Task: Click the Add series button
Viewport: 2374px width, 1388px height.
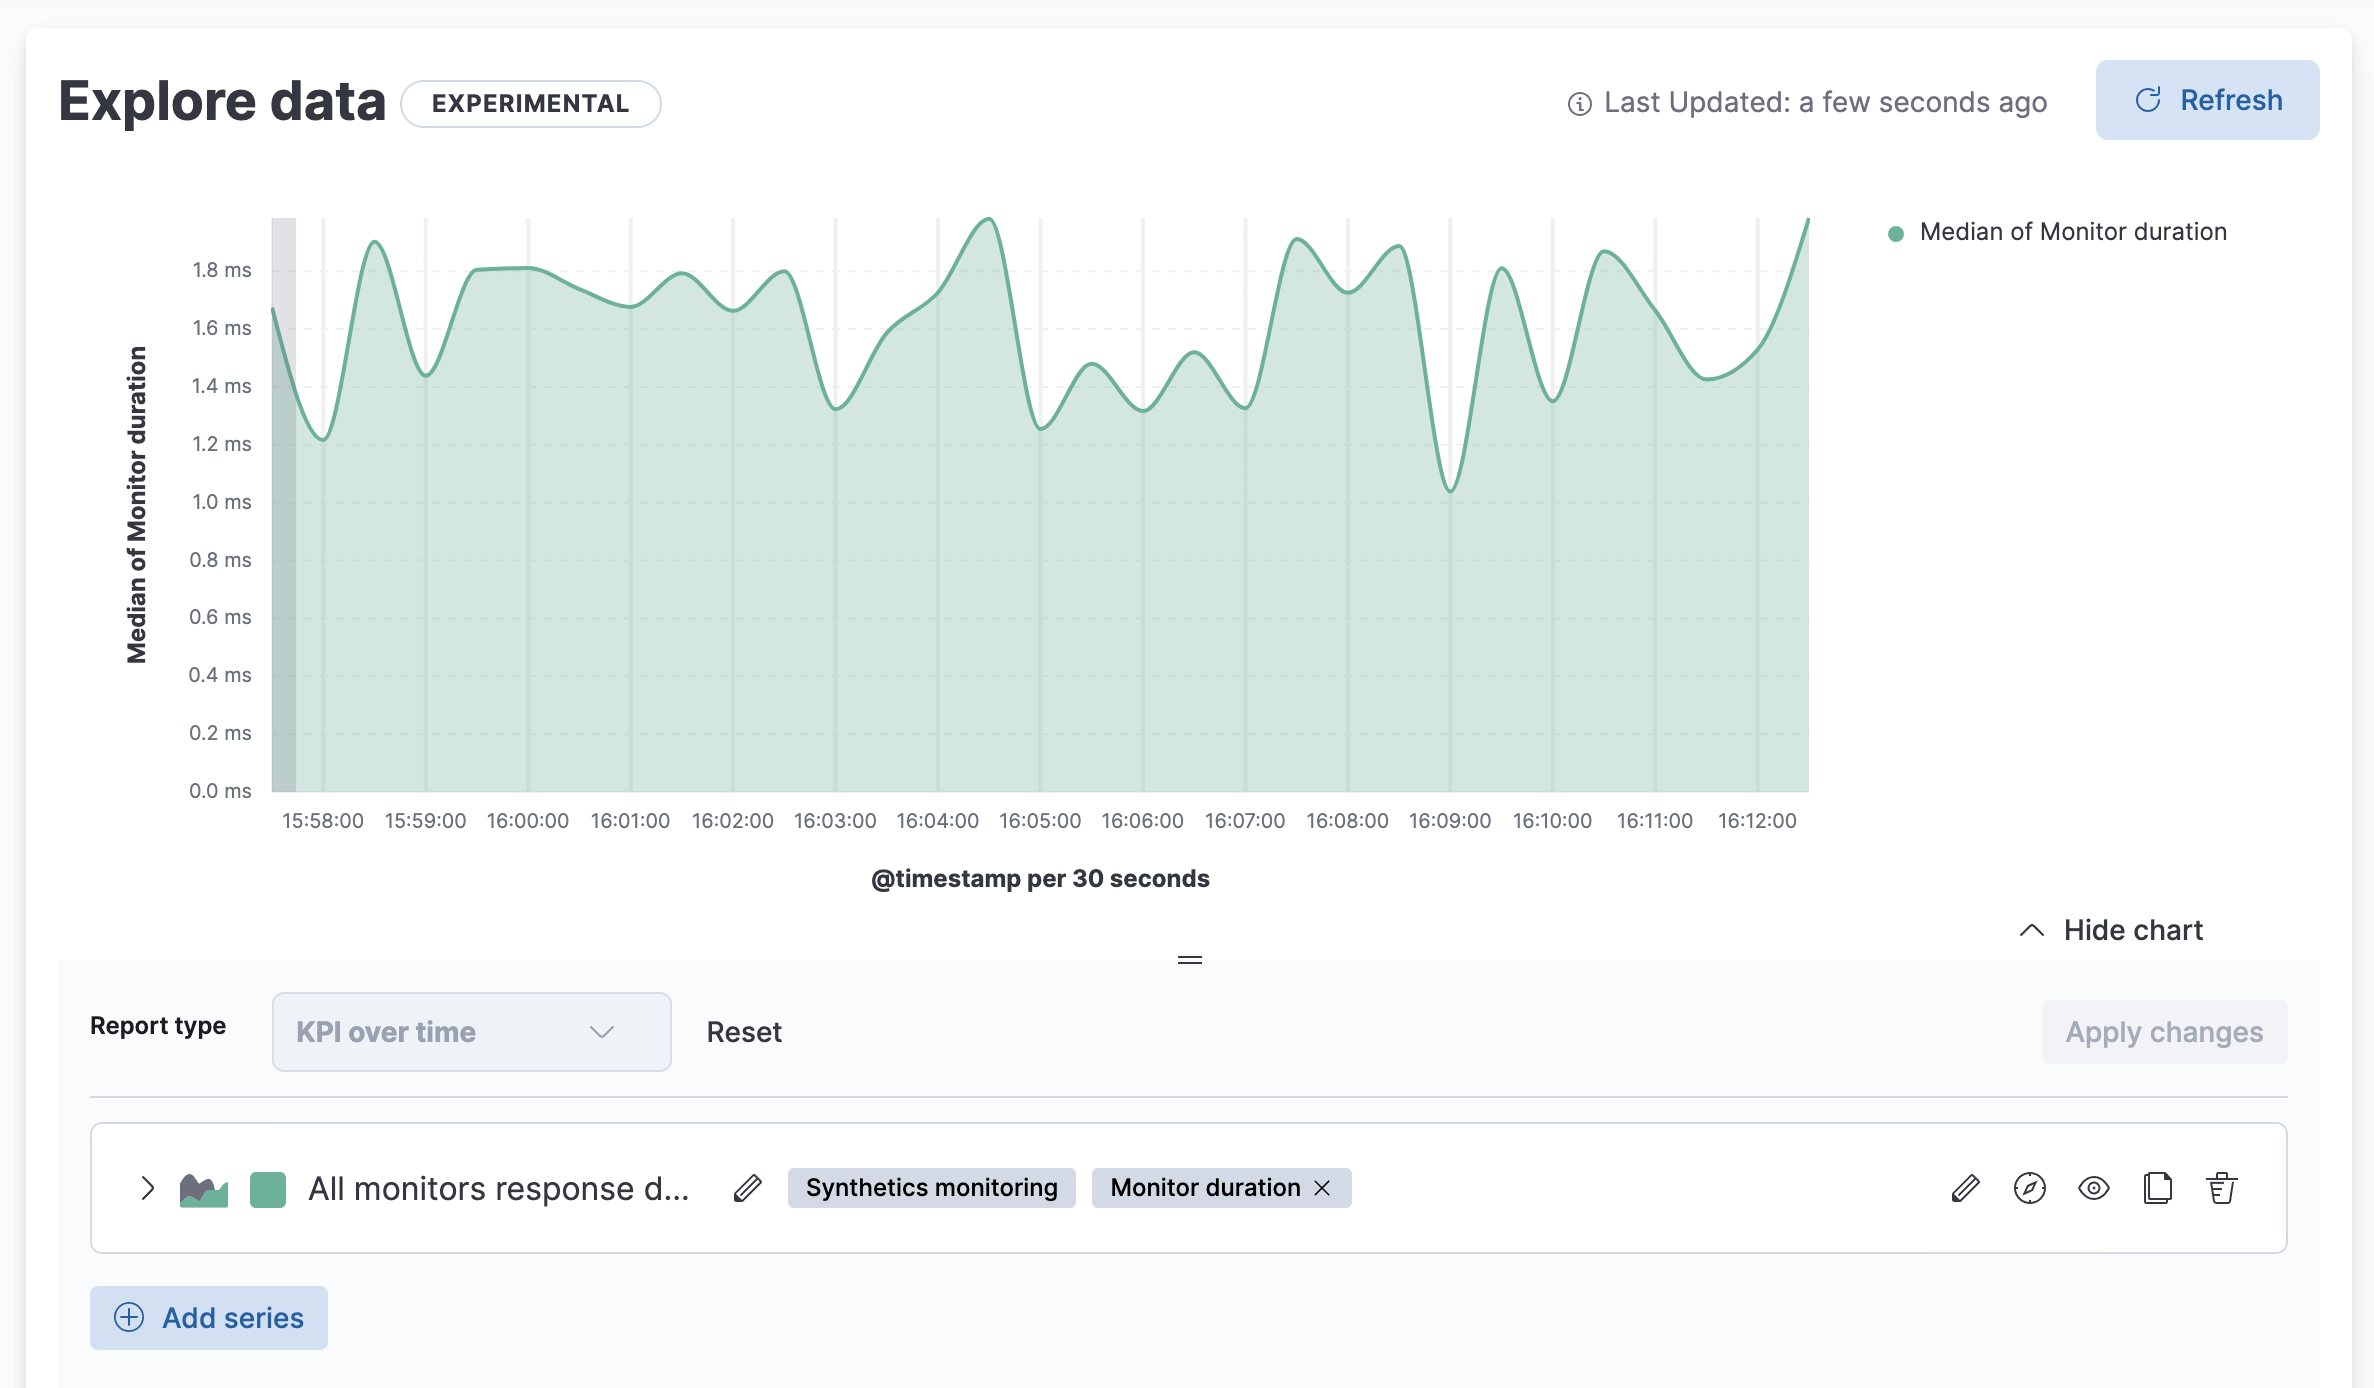Action: (x=209, y=1318)
